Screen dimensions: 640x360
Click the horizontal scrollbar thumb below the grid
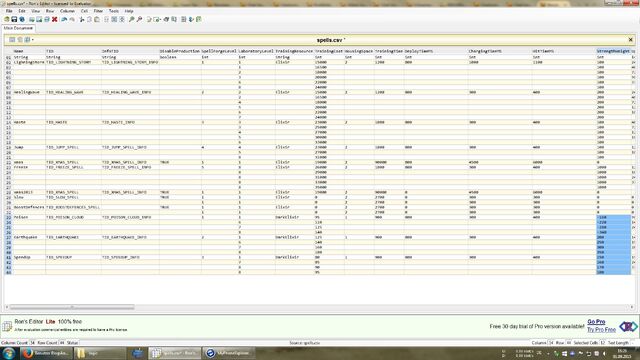click(72, 307)
